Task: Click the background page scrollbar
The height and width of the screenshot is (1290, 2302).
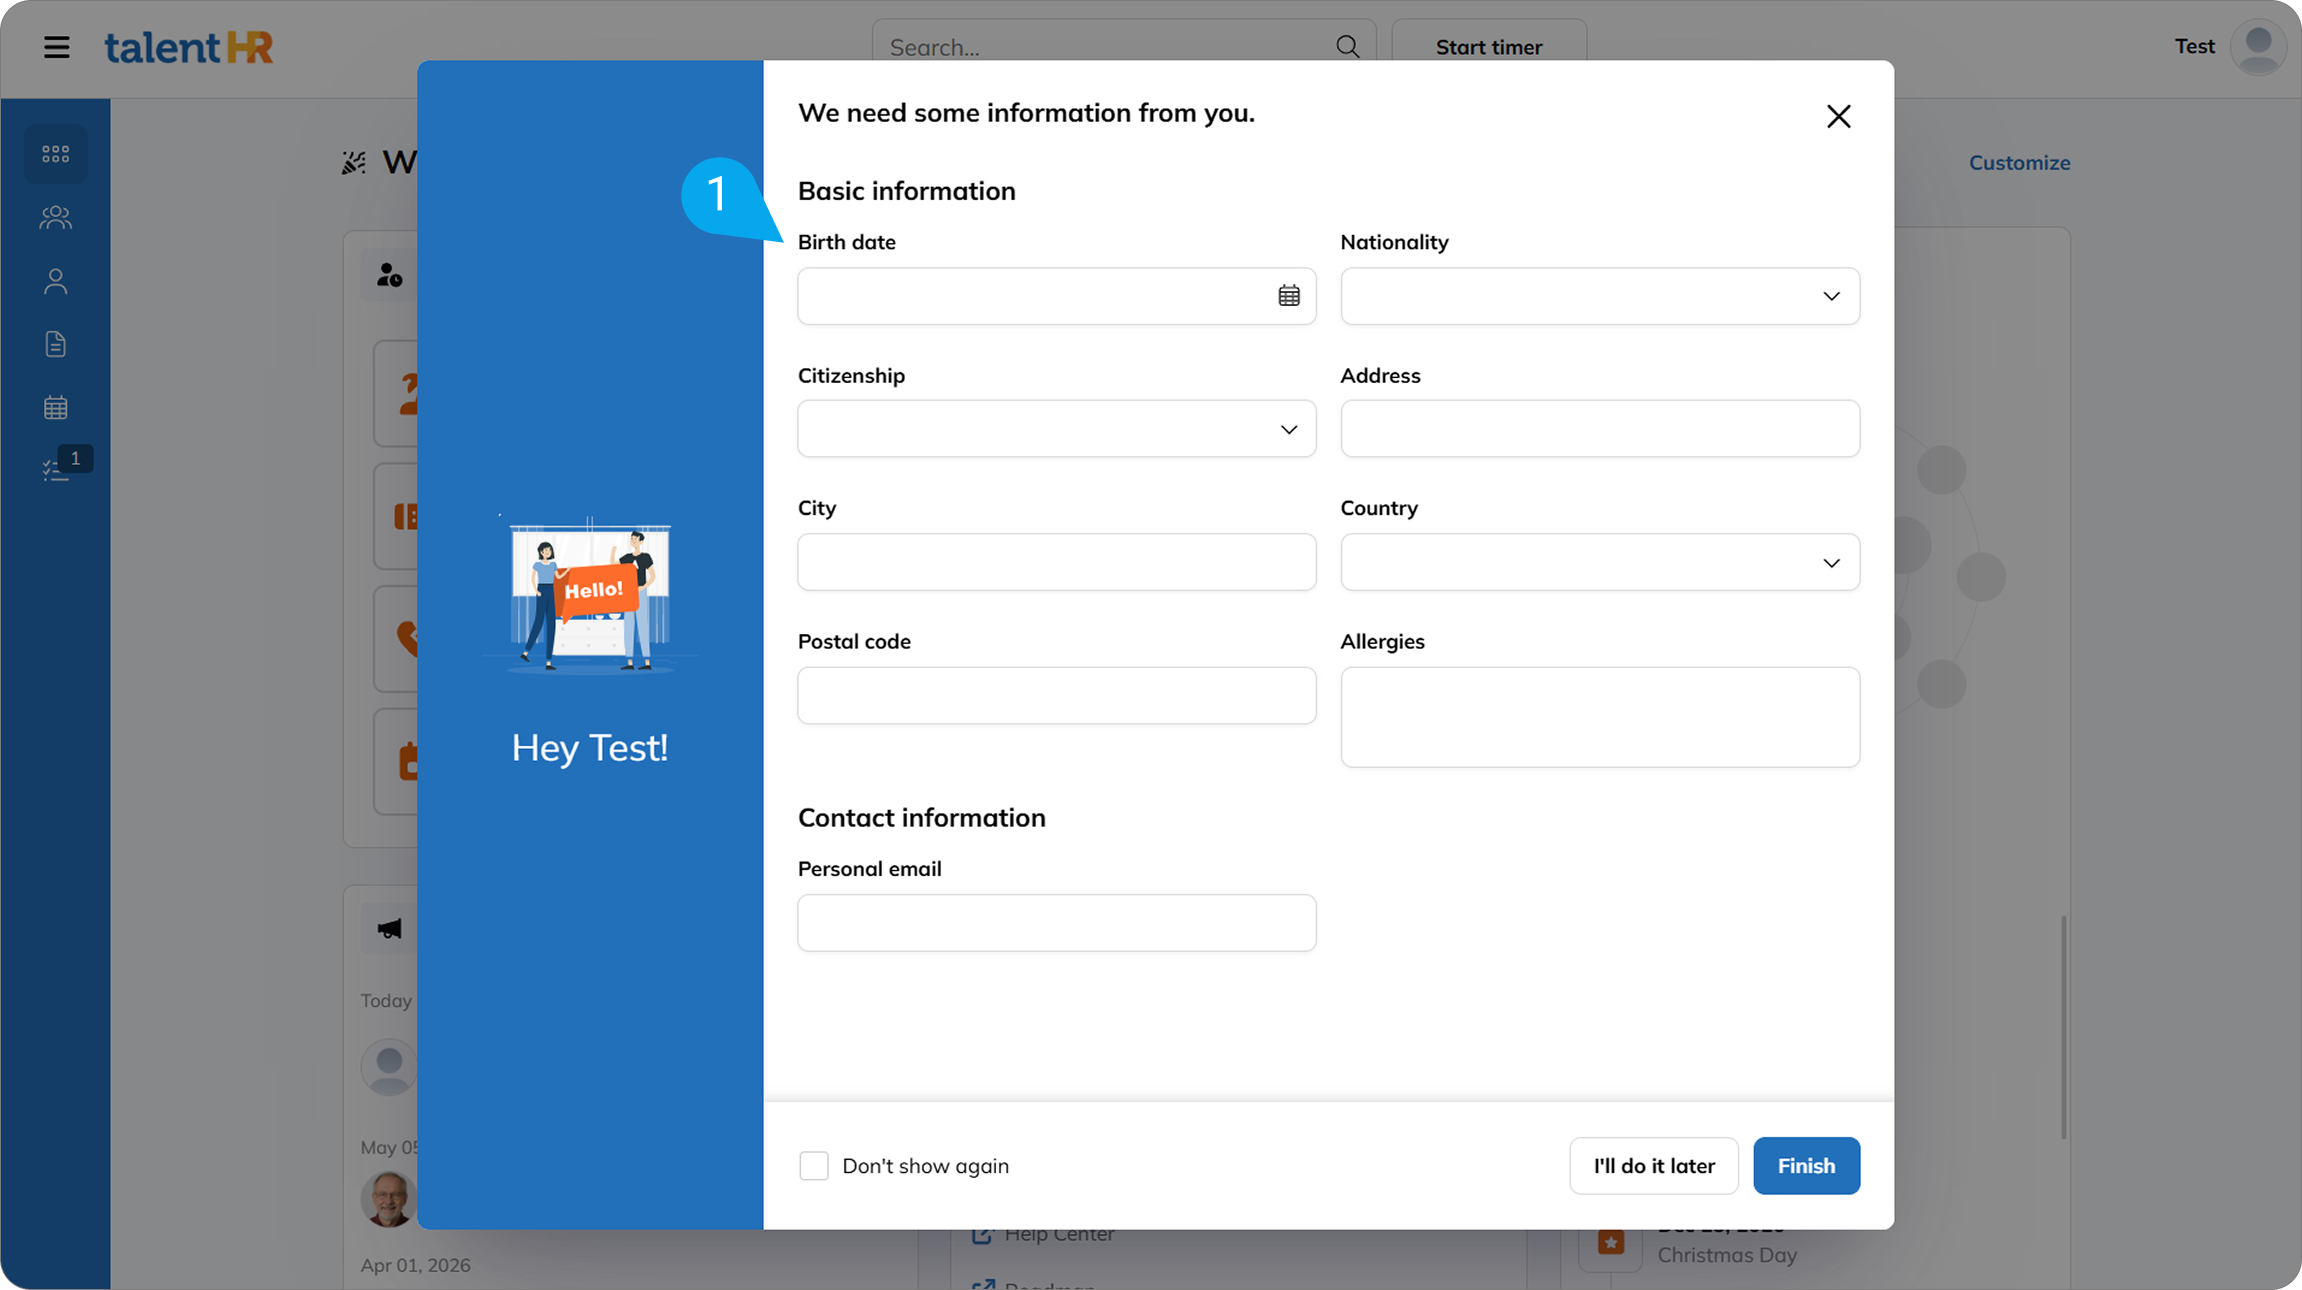Action: pos(2063,1027)
